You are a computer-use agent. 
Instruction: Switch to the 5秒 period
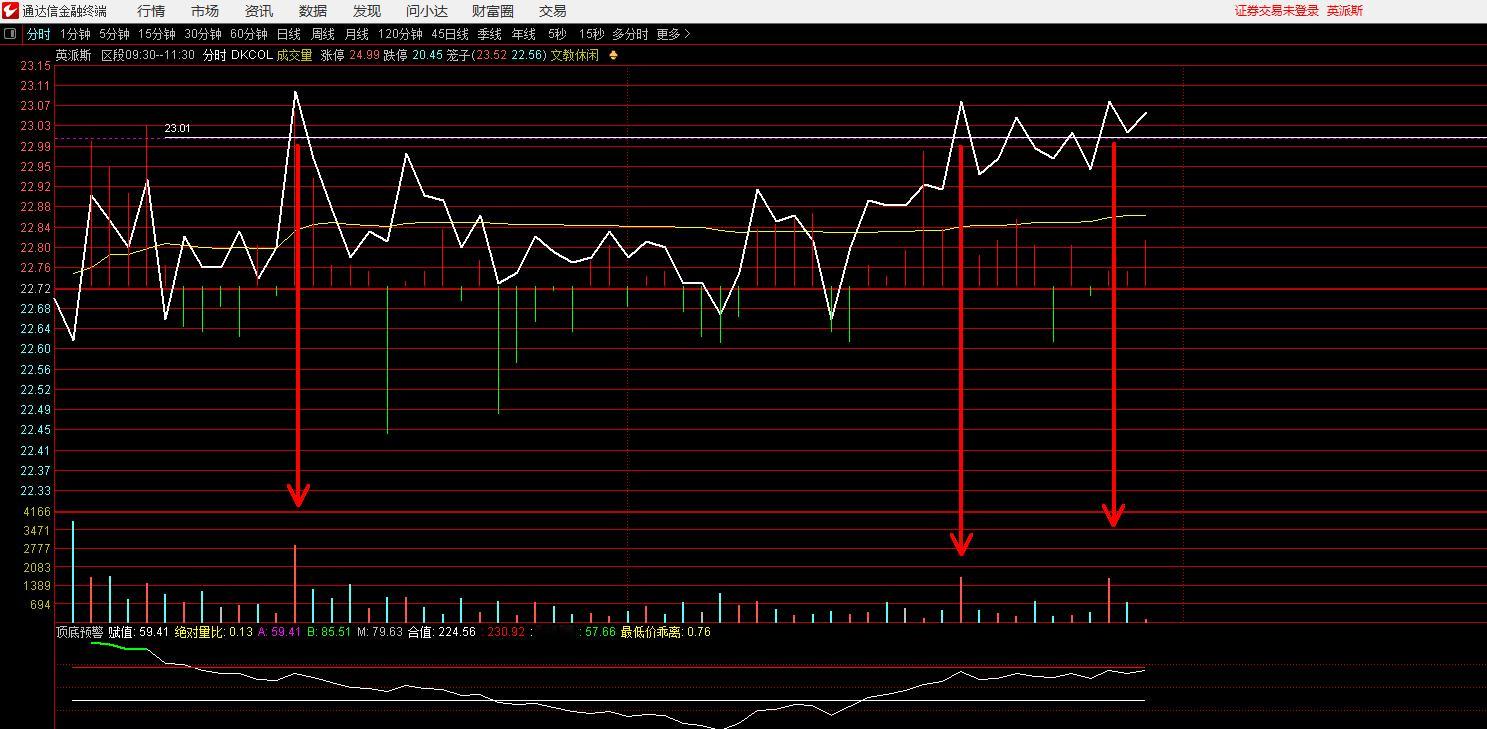[x=556, y=34]
